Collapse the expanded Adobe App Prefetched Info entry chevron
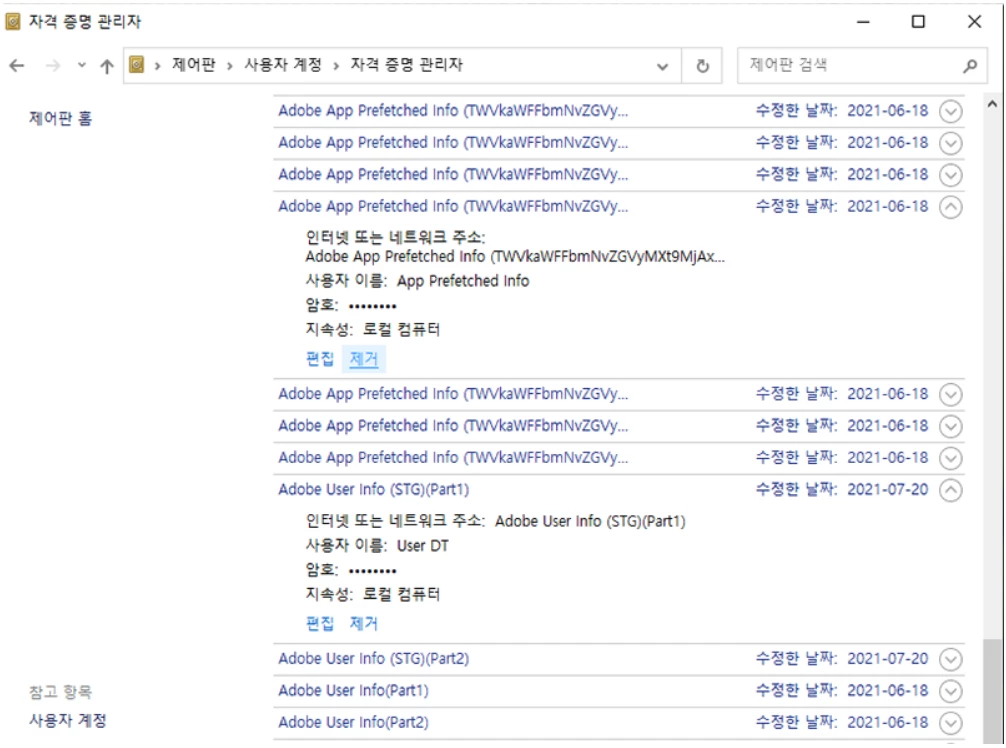 click(951, 207)
